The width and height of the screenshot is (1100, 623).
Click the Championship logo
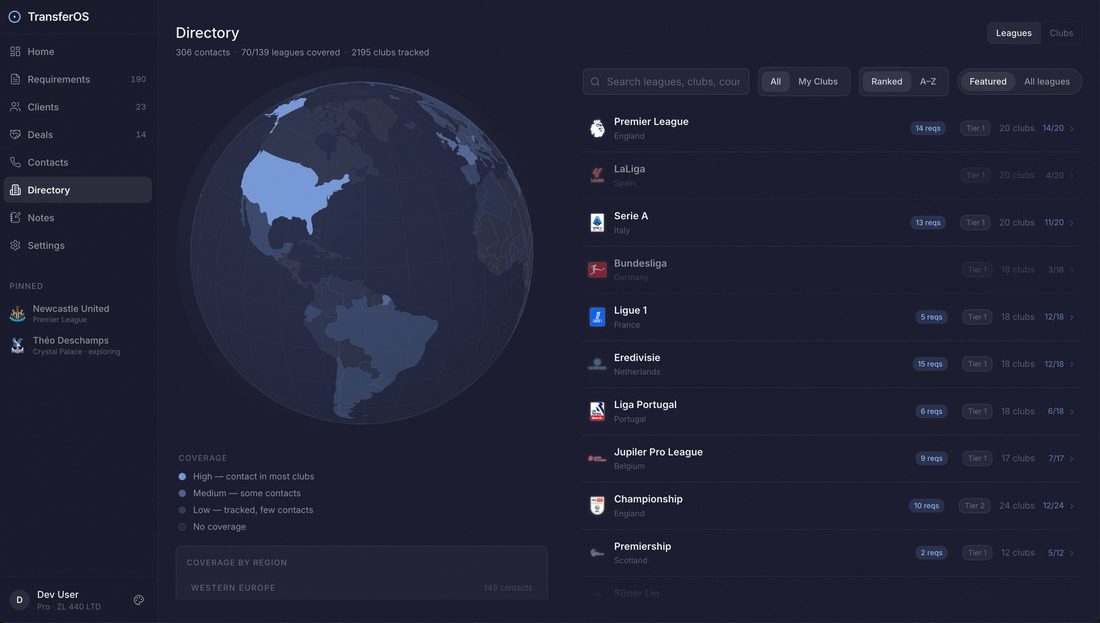[x=597, y=505]
